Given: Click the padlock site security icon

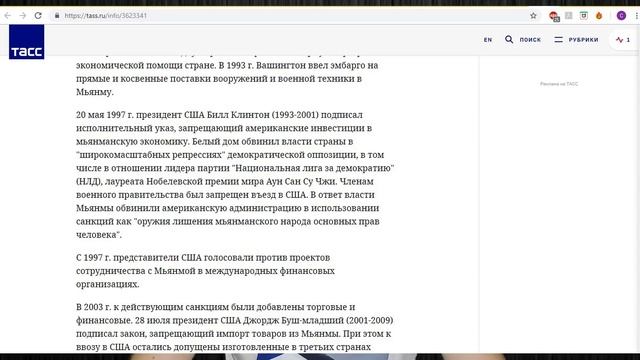Looking at the screenshot, I should (x=57, y=16).
